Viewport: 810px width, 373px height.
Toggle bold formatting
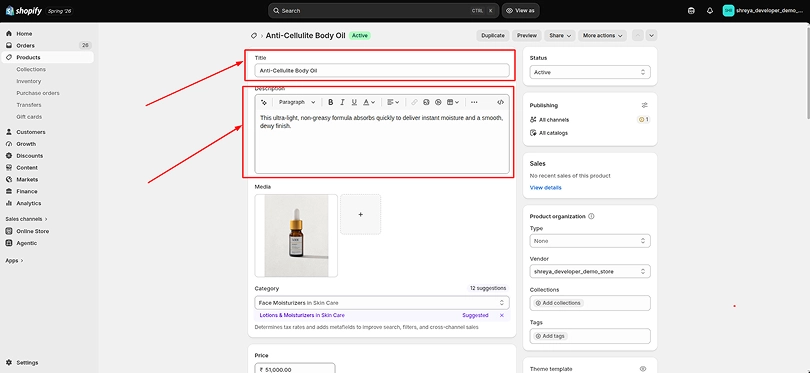click(331, 102)
